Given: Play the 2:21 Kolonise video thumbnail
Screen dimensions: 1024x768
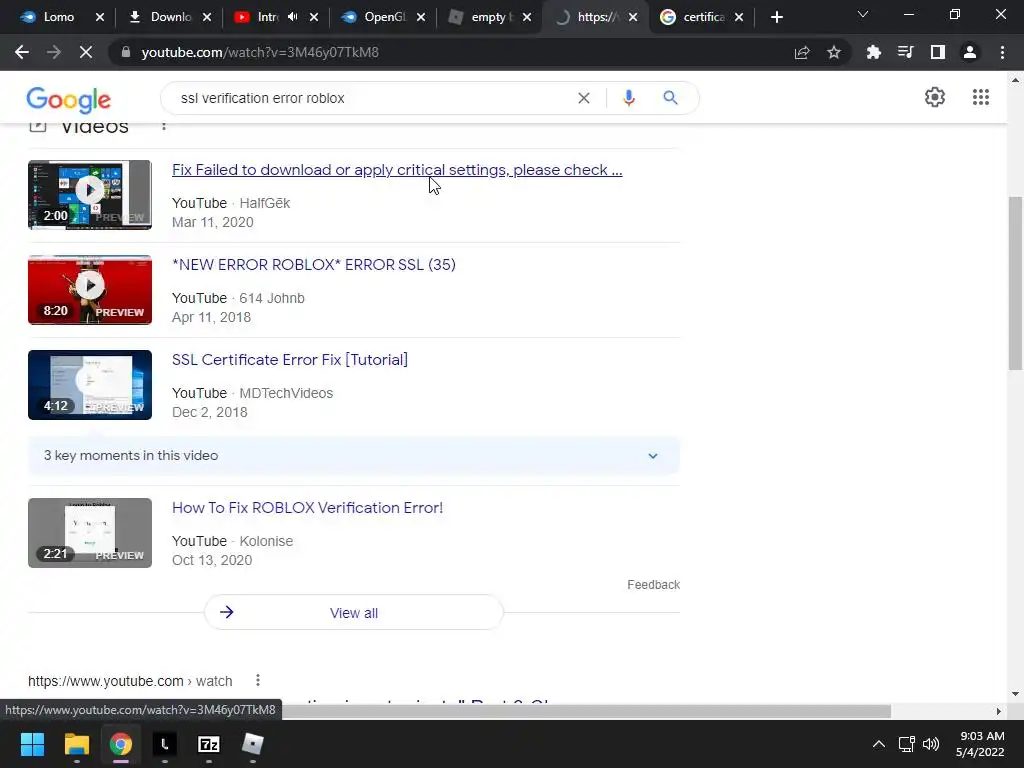Looking at the screenshot, I should [x=90, y=533].
